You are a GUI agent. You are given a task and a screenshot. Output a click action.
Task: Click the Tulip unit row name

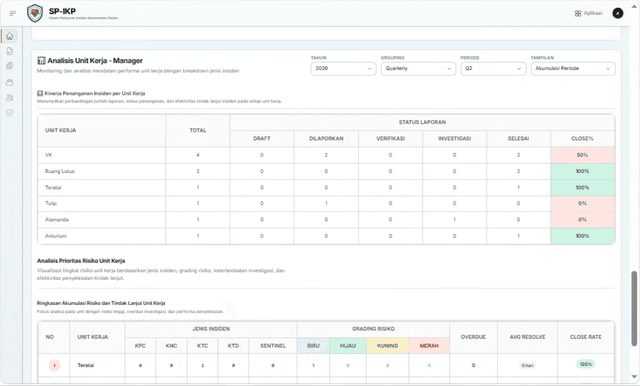[51, 203]
